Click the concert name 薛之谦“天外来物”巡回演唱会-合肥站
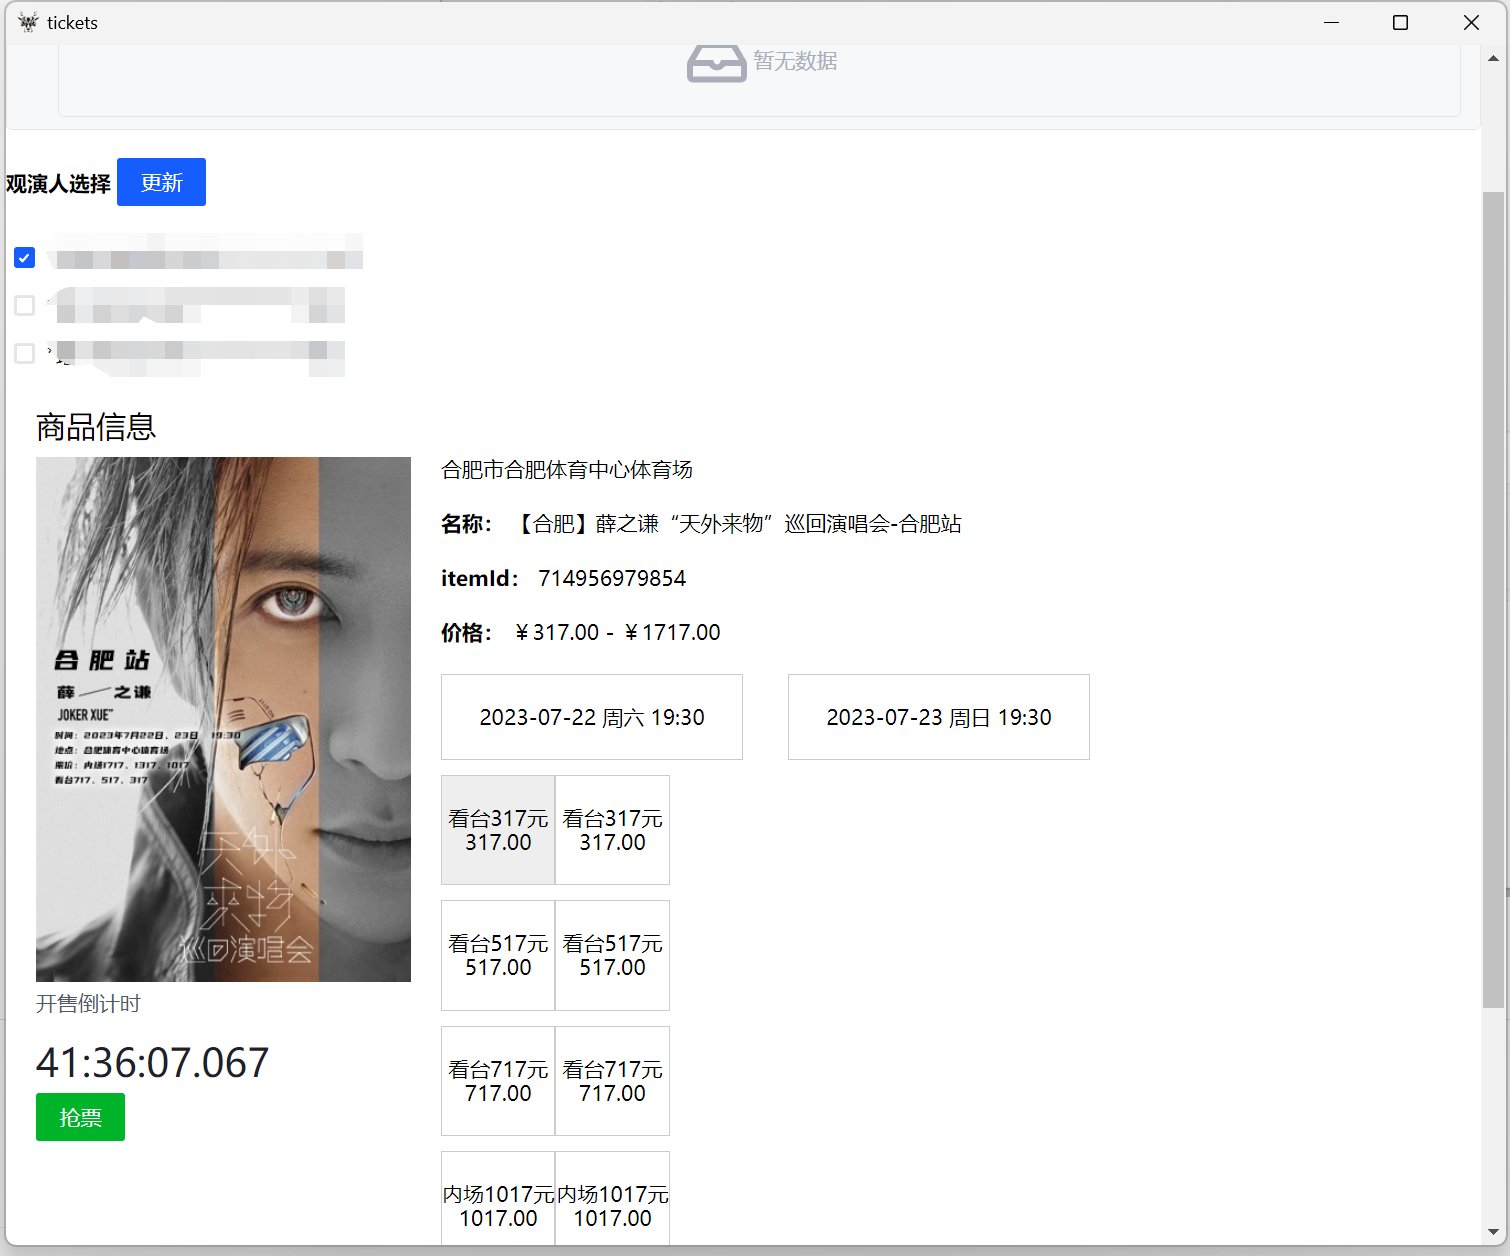The image size is (1510, 1256). [x=779, y=523]
